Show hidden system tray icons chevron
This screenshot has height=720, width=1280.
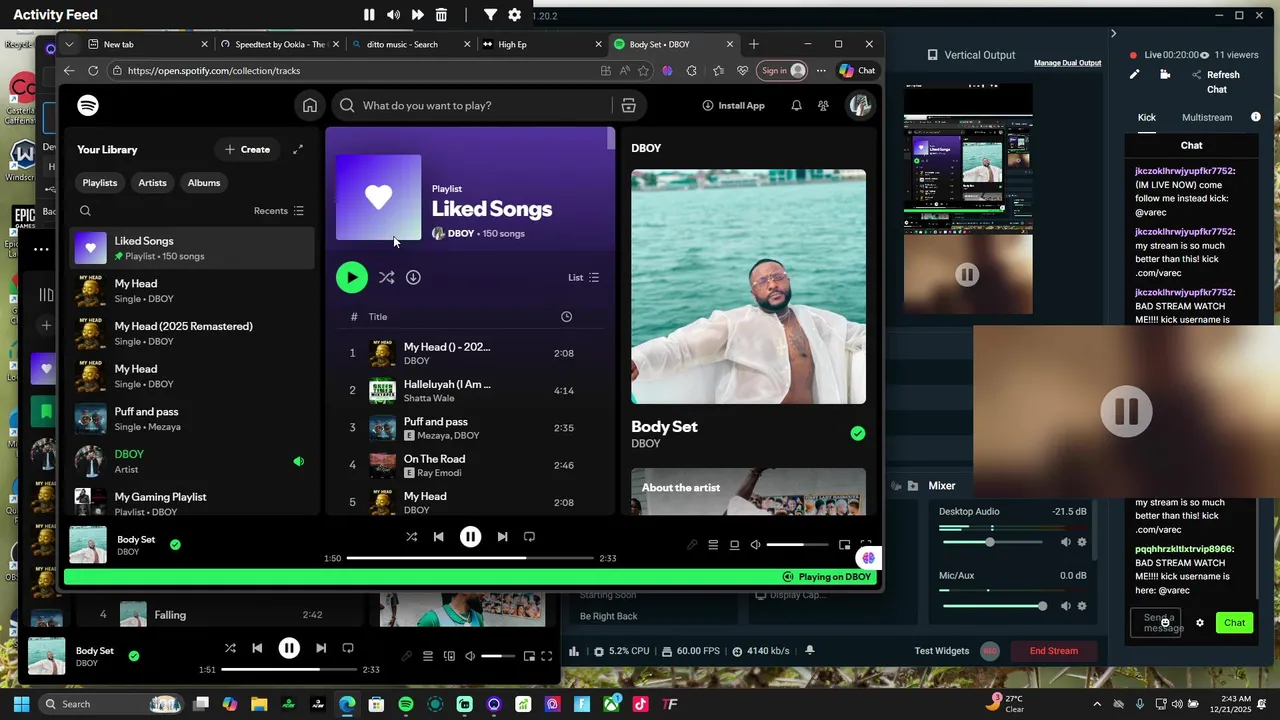pos(1097,704)
